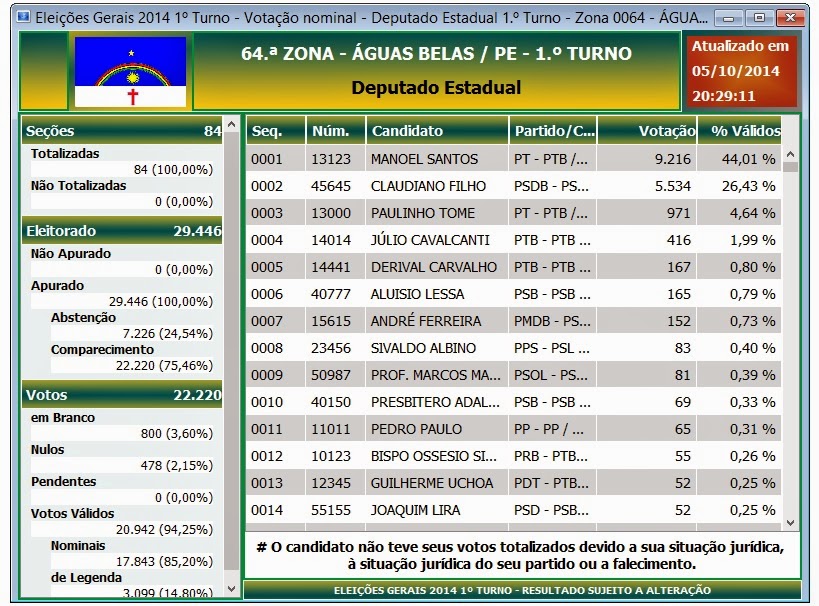Sort by the % Válidos column header
Screen dimensions: 819x606
pyautogui.click(x=740, y=131)
